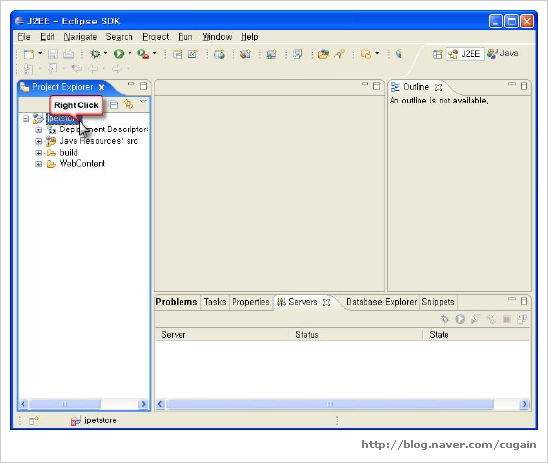
Task: Open the Run dropdown arrow next to green button
Action: 130,53
